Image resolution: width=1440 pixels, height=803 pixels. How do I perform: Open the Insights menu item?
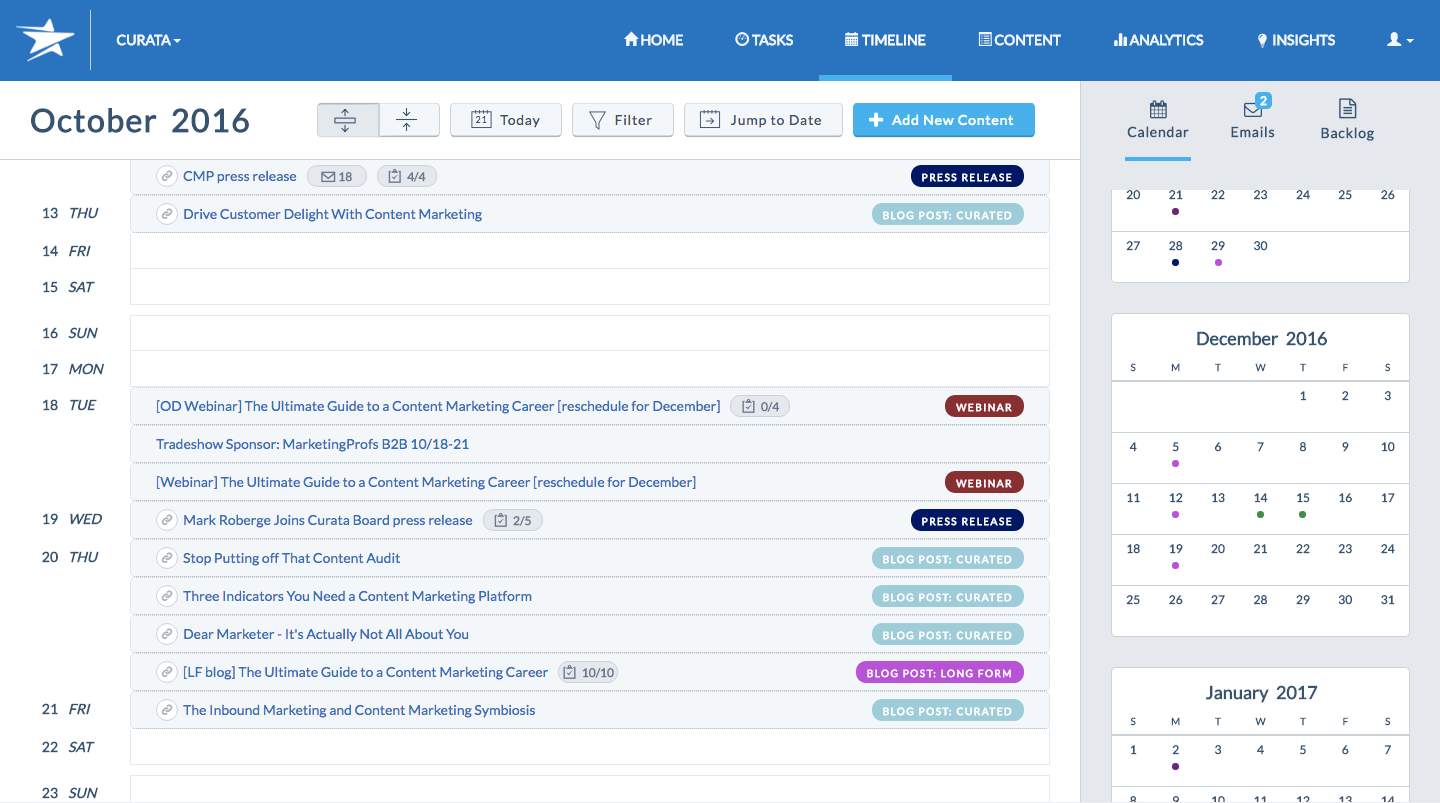(1295, 40)
